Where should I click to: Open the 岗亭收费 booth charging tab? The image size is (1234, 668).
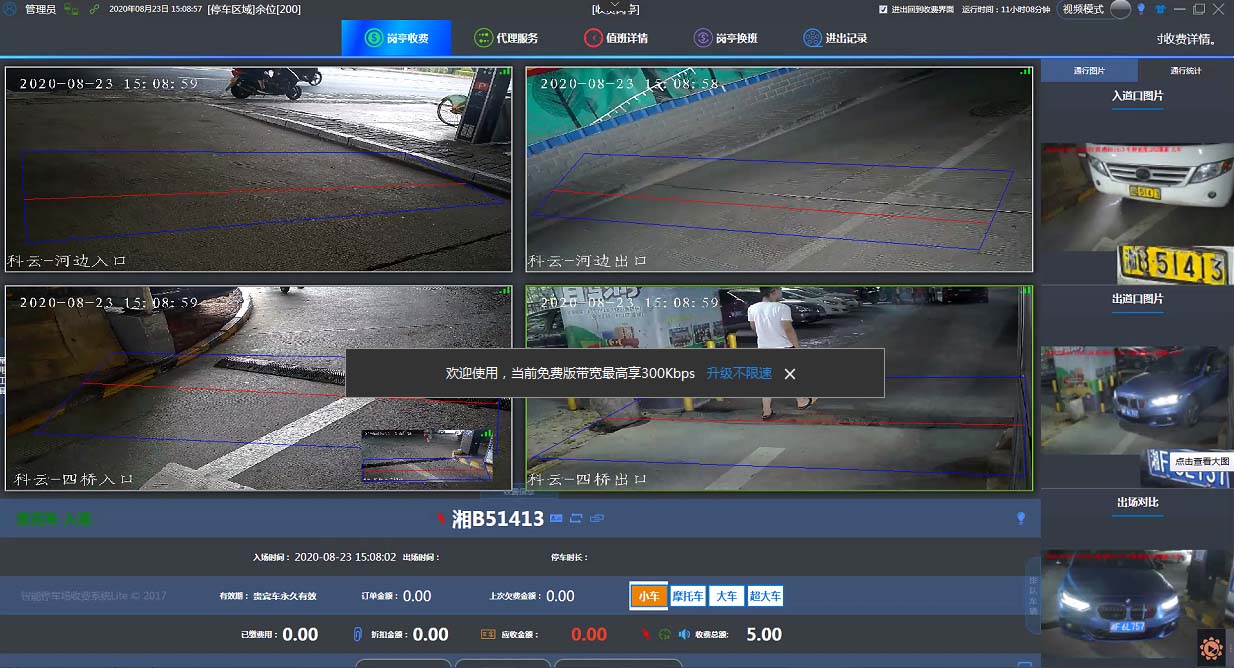tap(396, 38)
